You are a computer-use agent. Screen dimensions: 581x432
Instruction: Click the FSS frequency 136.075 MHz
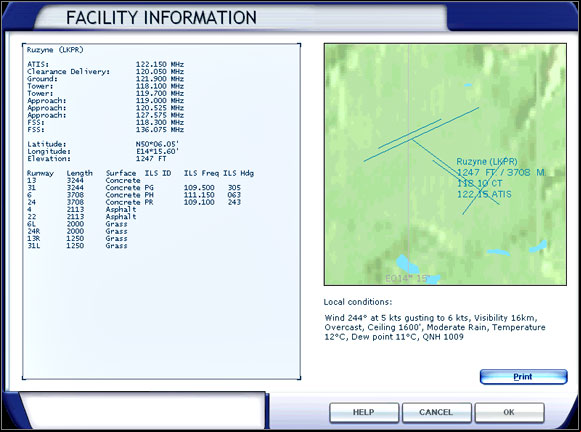160,130
